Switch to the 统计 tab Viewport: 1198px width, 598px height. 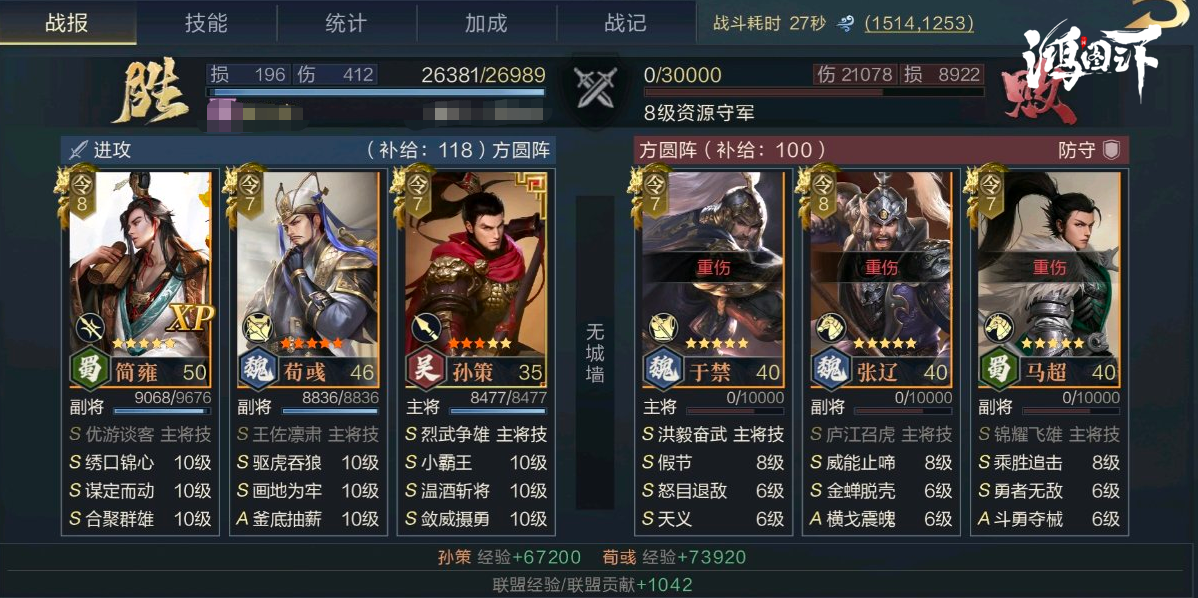(x=346, y=23)
